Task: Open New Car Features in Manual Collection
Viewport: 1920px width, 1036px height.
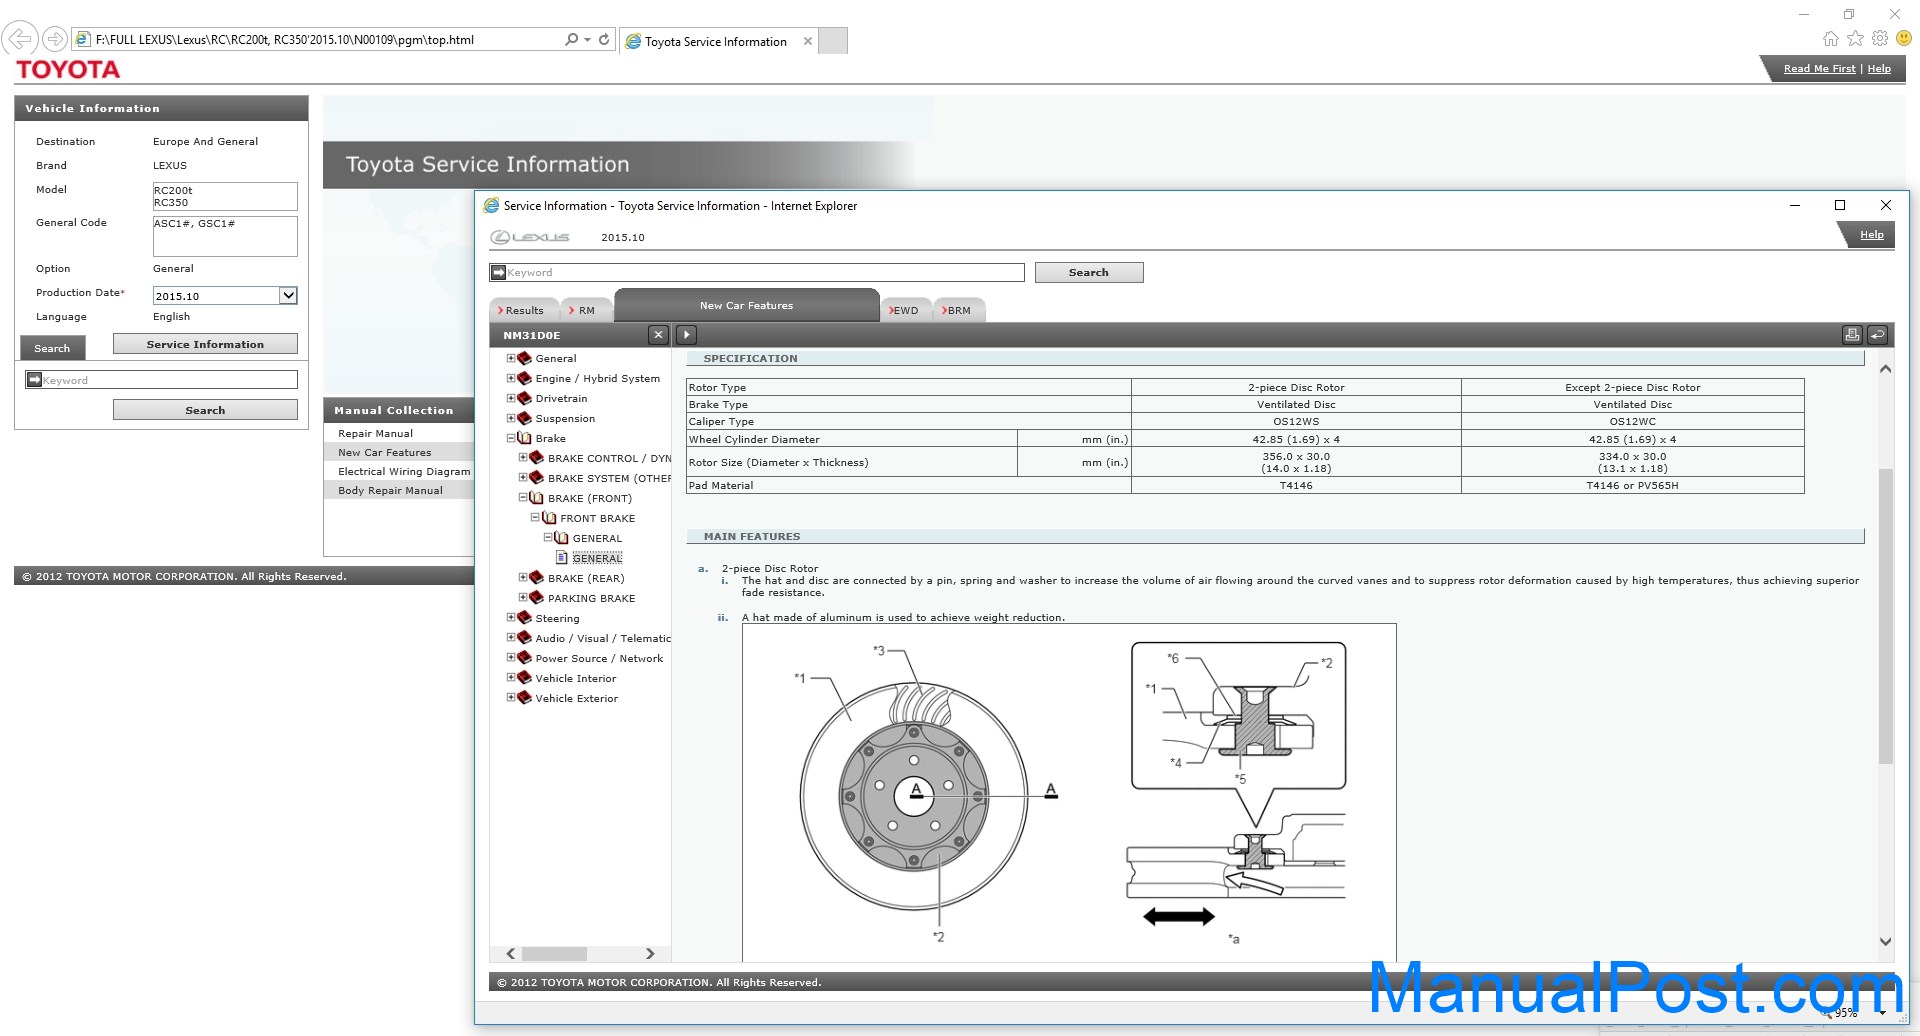Action: tap(384, 452)
